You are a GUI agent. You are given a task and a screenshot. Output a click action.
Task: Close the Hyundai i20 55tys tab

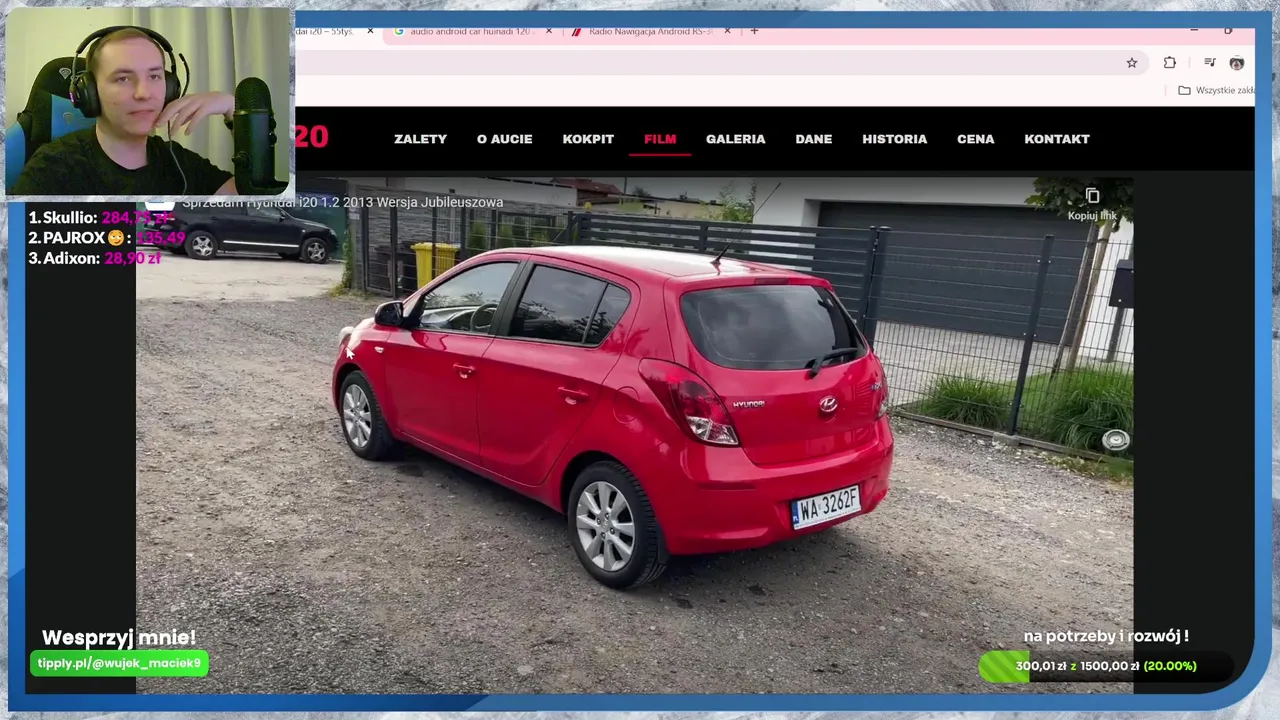click(370, 31)
